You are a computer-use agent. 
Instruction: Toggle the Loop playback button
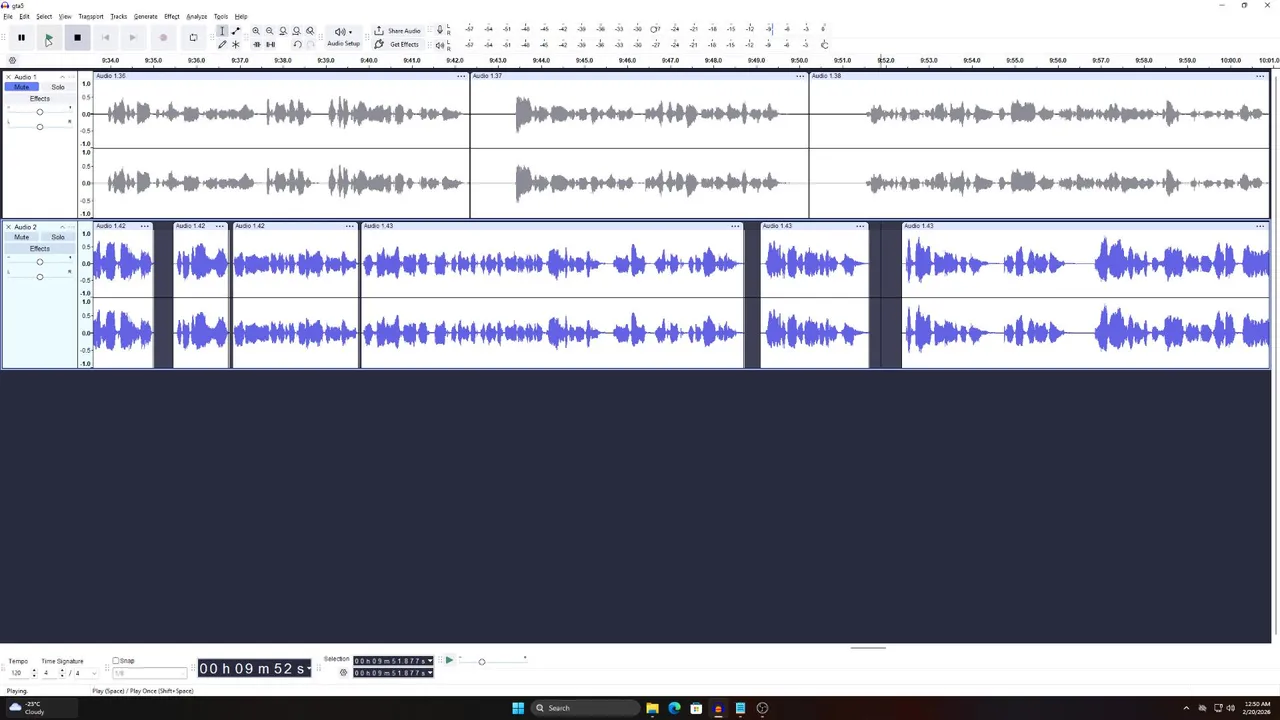(x=193, y=38)
